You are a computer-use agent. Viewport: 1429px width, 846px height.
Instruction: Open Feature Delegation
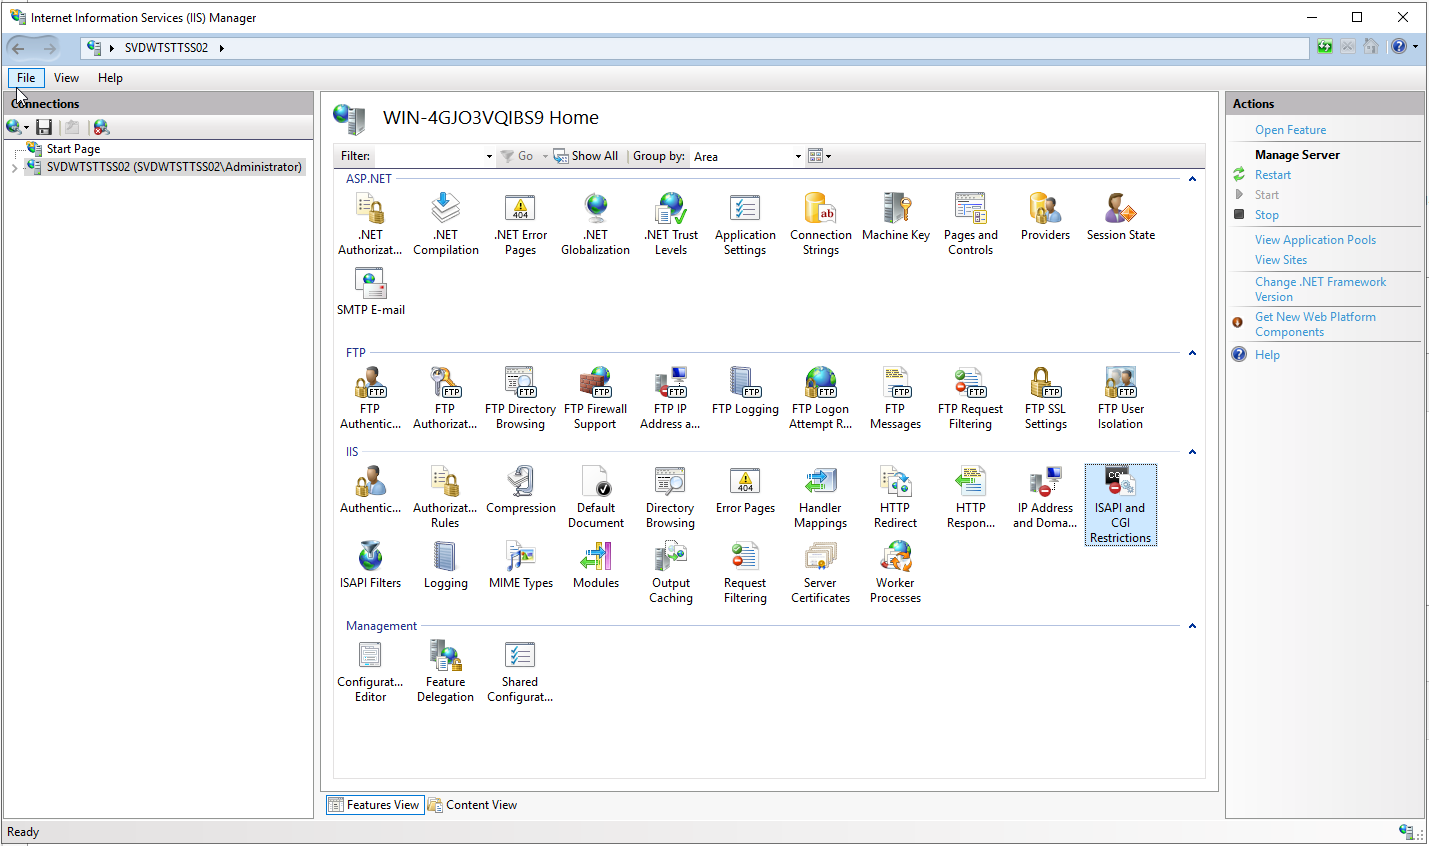pos(445,671)
